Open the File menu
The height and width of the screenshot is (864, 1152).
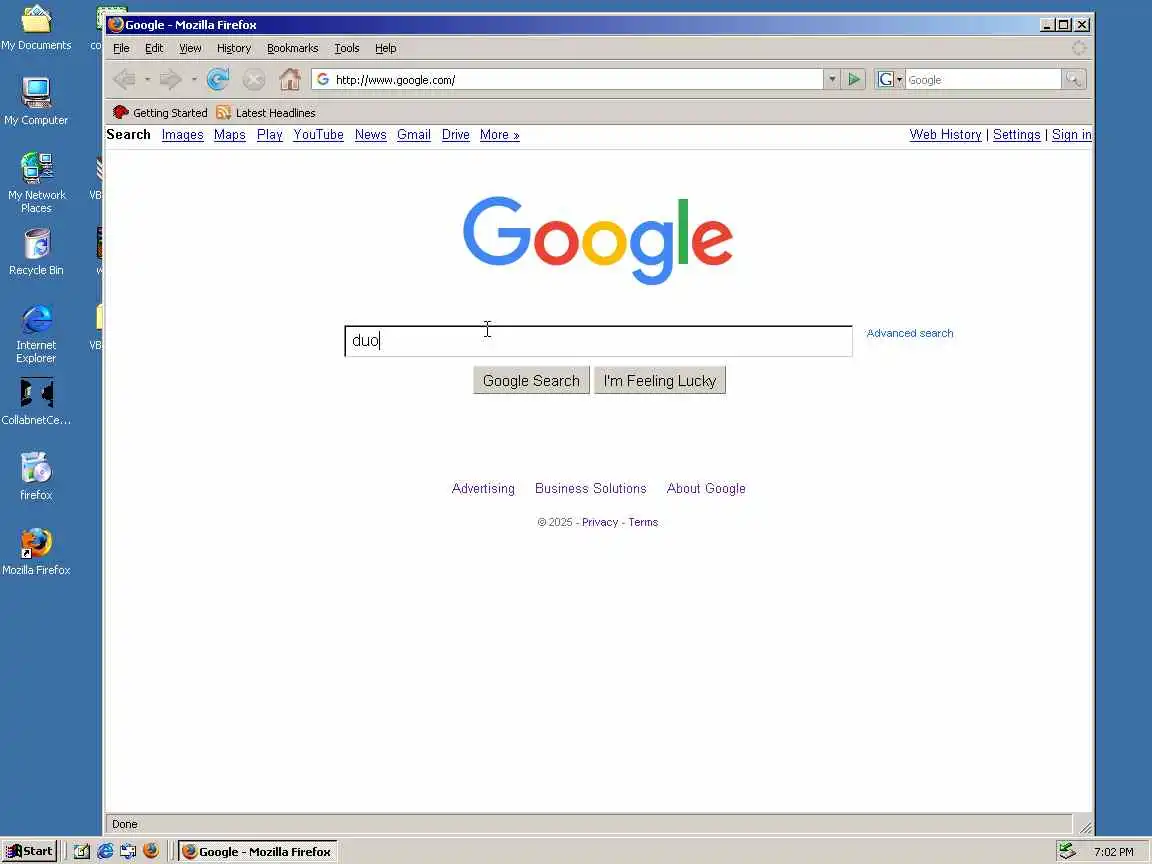click(x=121, y=48)
